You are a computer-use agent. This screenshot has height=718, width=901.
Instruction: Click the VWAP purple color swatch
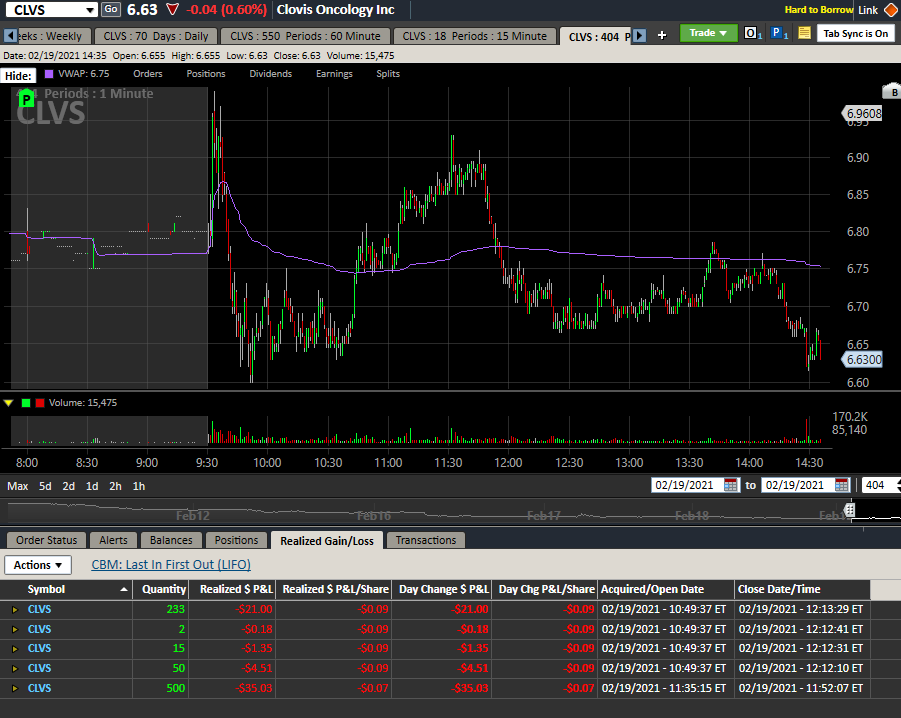coord(49,74)
